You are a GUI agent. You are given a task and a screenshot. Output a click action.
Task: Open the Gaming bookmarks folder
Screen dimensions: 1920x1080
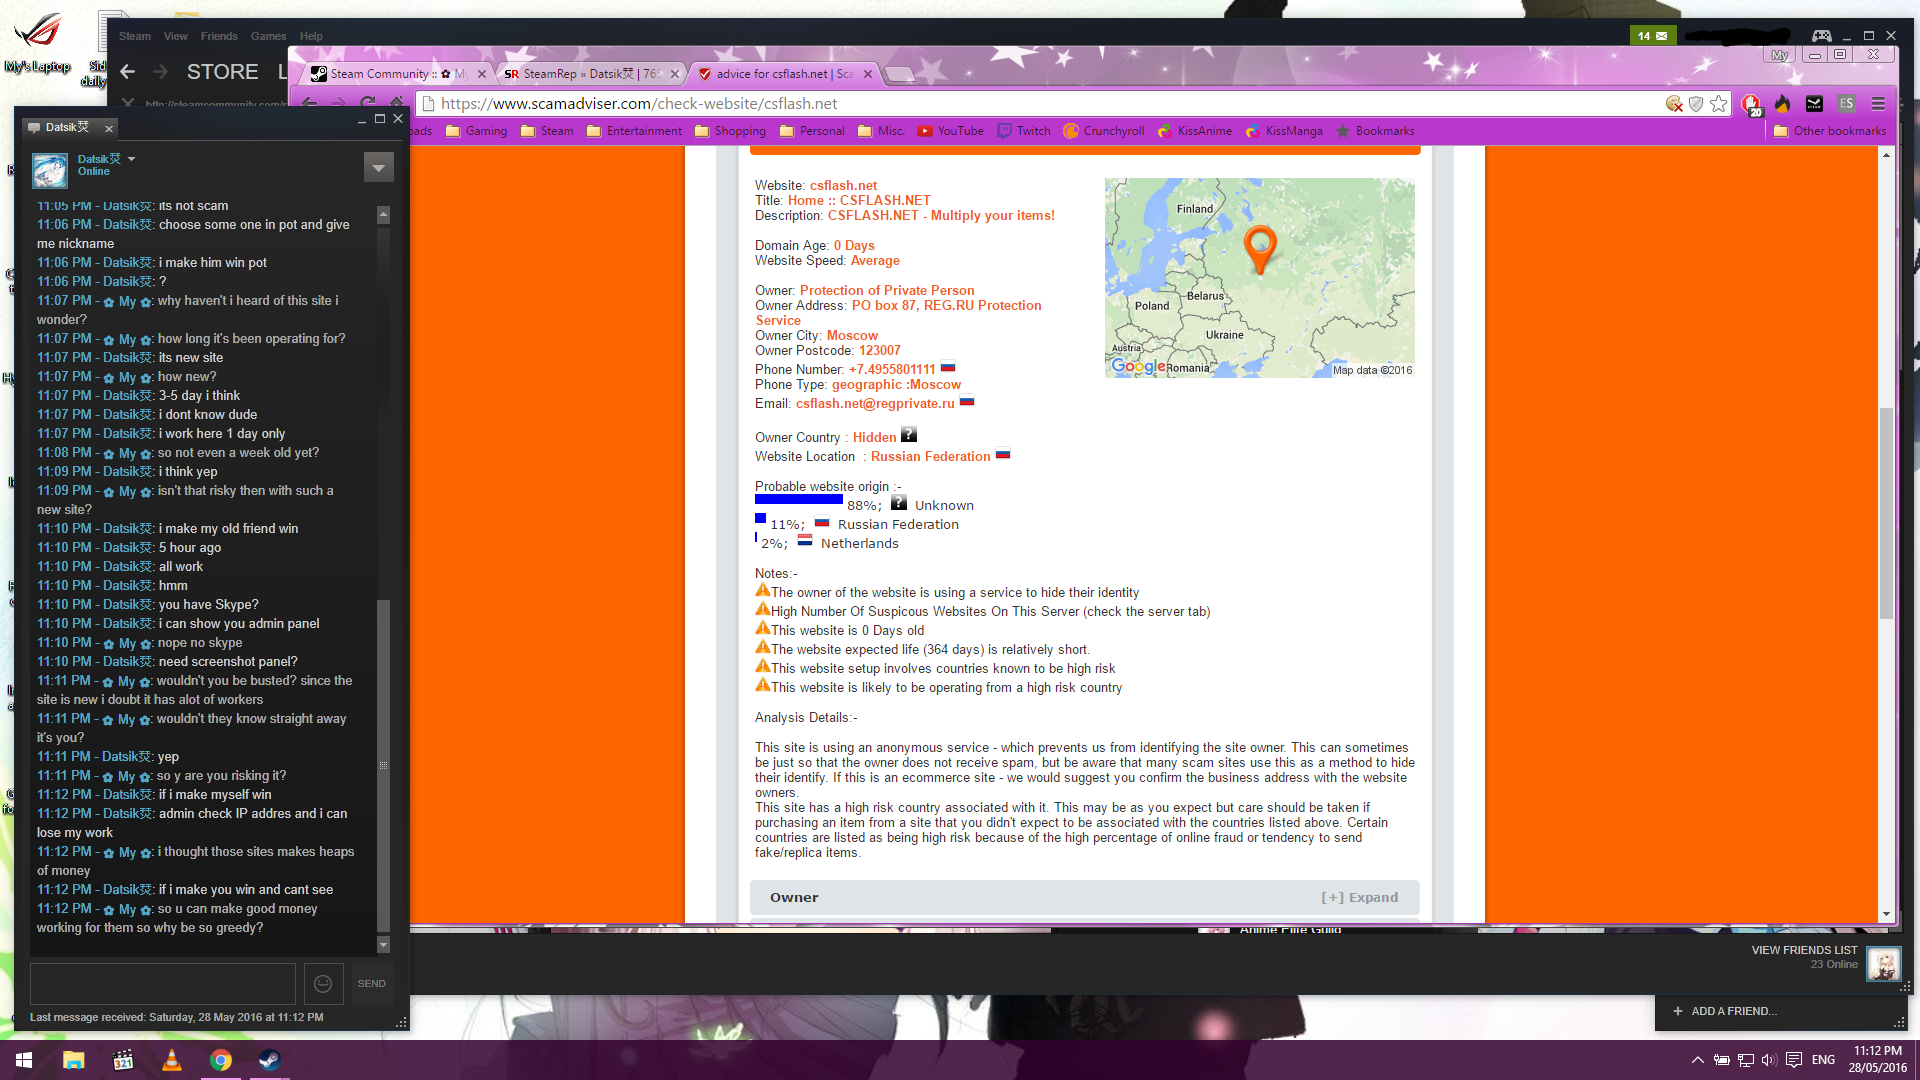point(476,131)
